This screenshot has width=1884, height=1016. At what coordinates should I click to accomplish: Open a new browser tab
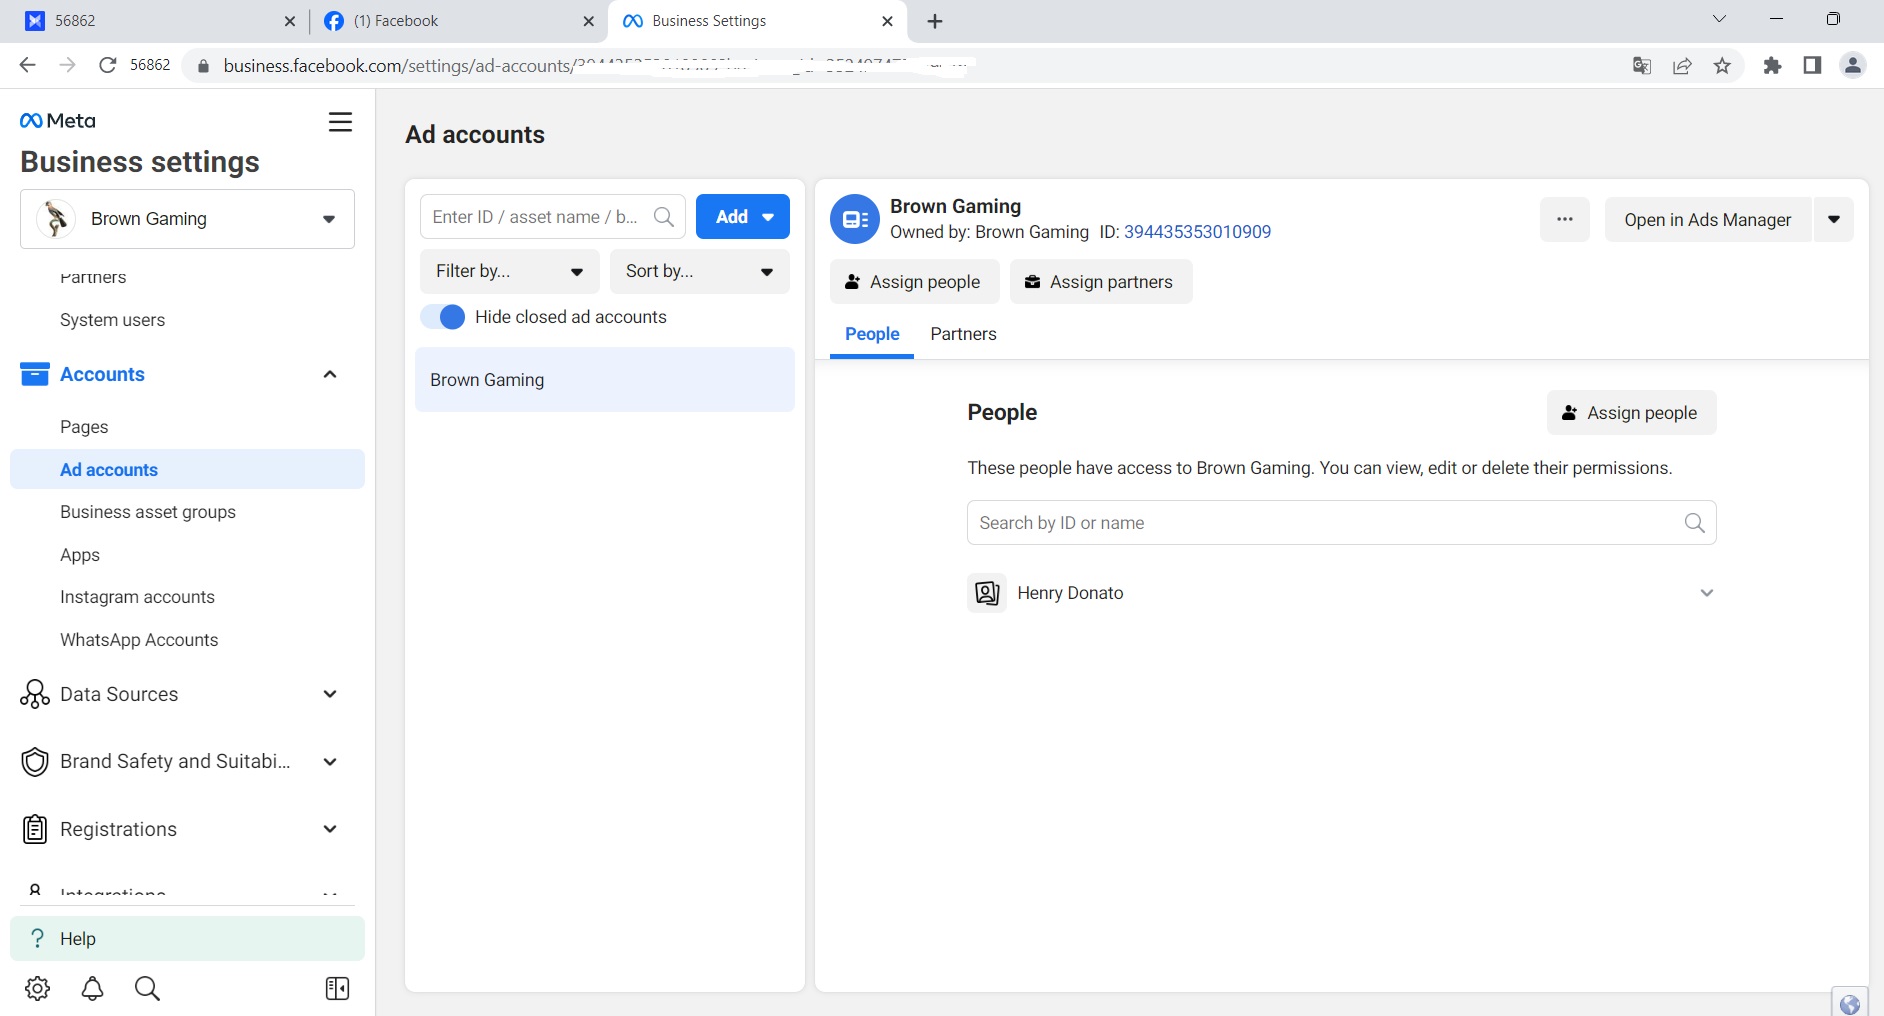pyautogui.click(x=935, y=21)
